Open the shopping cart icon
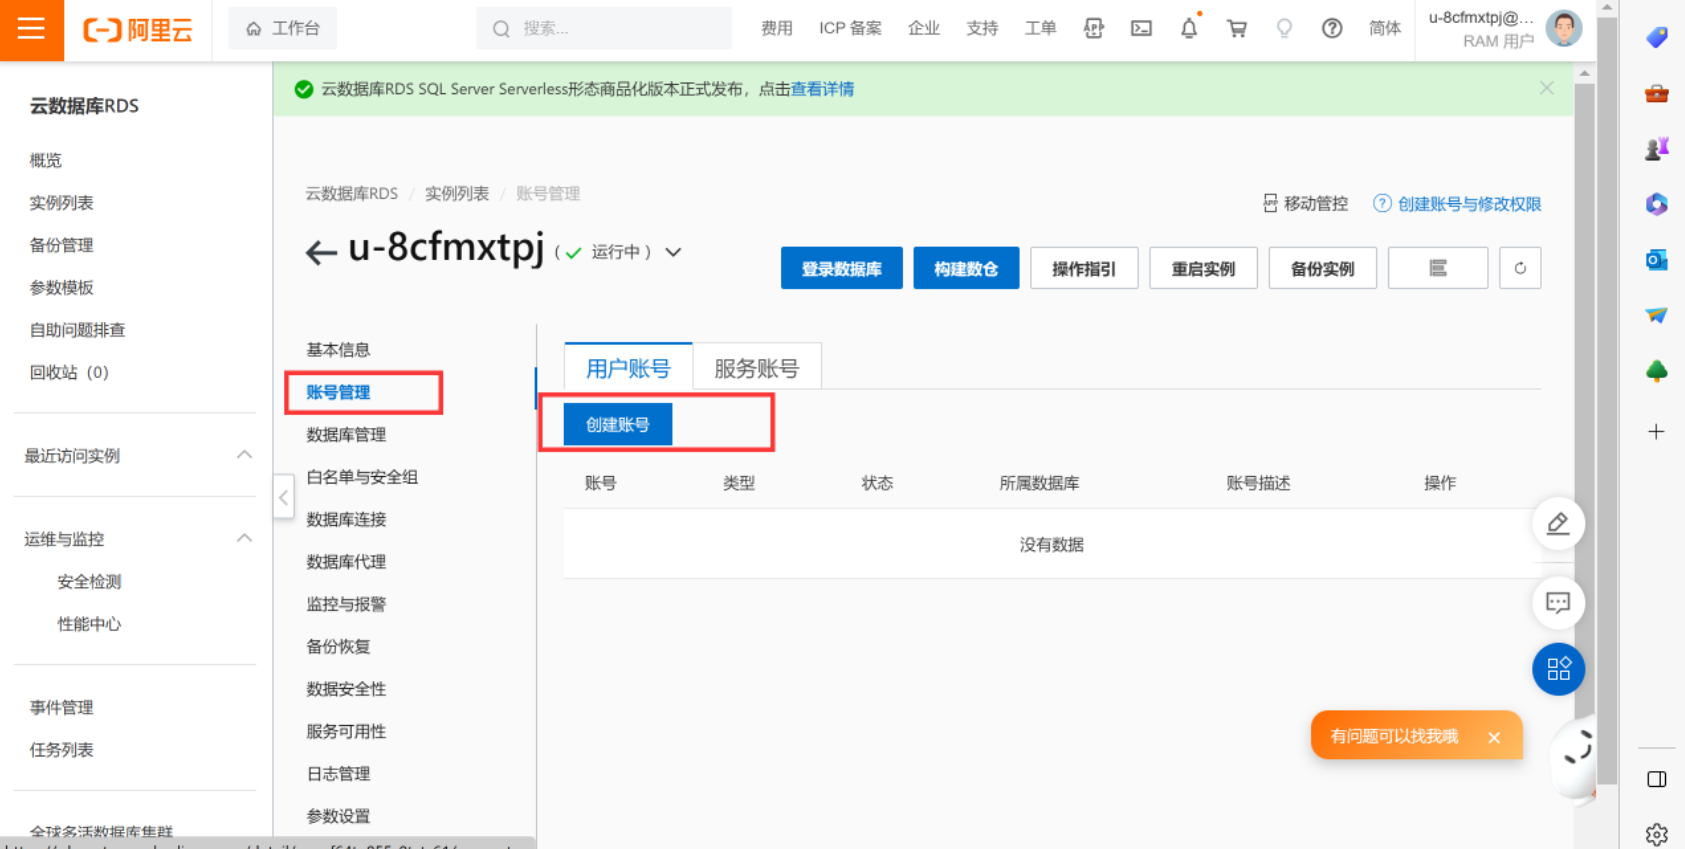 (1237, 29)
